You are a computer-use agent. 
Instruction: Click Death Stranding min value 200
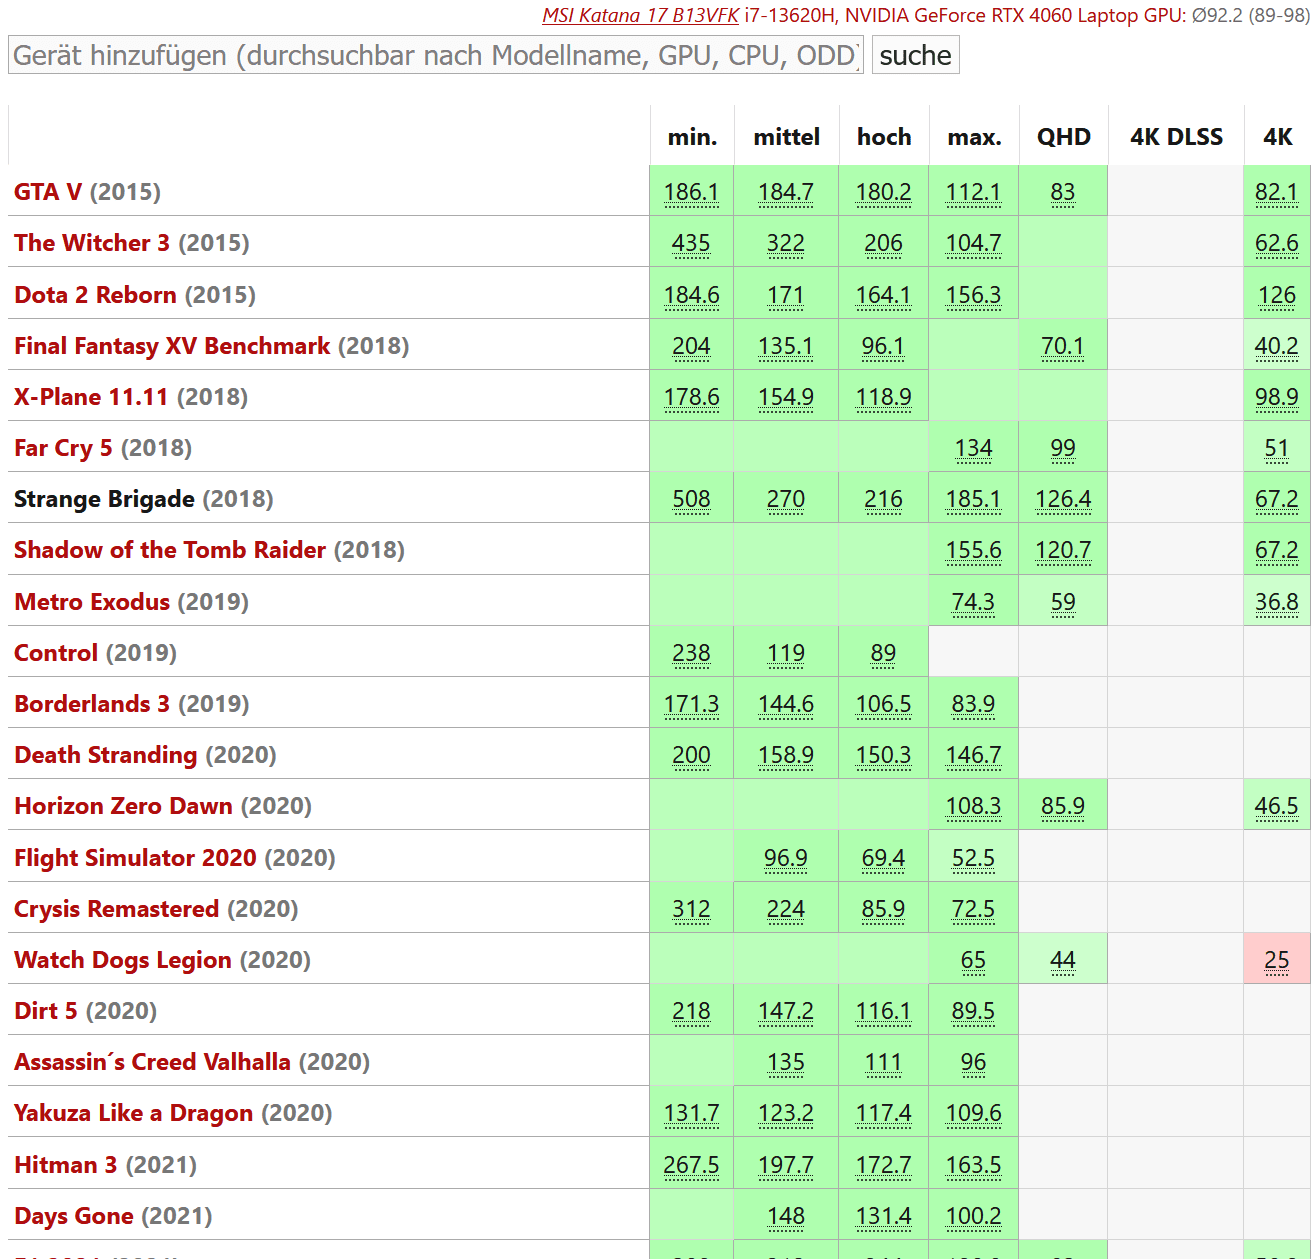point(691,755)
